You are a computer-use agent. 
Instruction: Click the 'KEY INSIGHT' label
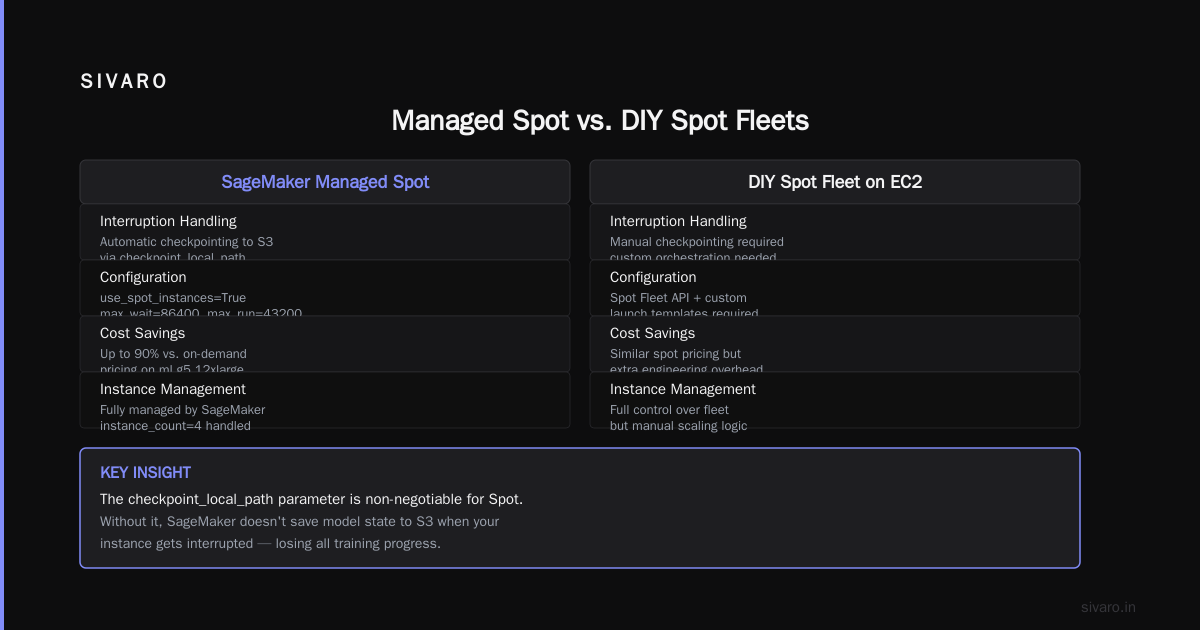click(145, 472)
